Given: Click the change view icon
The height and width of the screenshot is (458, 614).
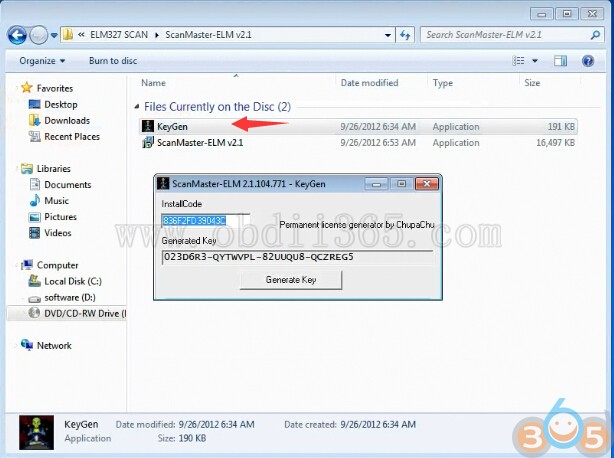Looking at the screenshot, I should (x=519, y=61).
